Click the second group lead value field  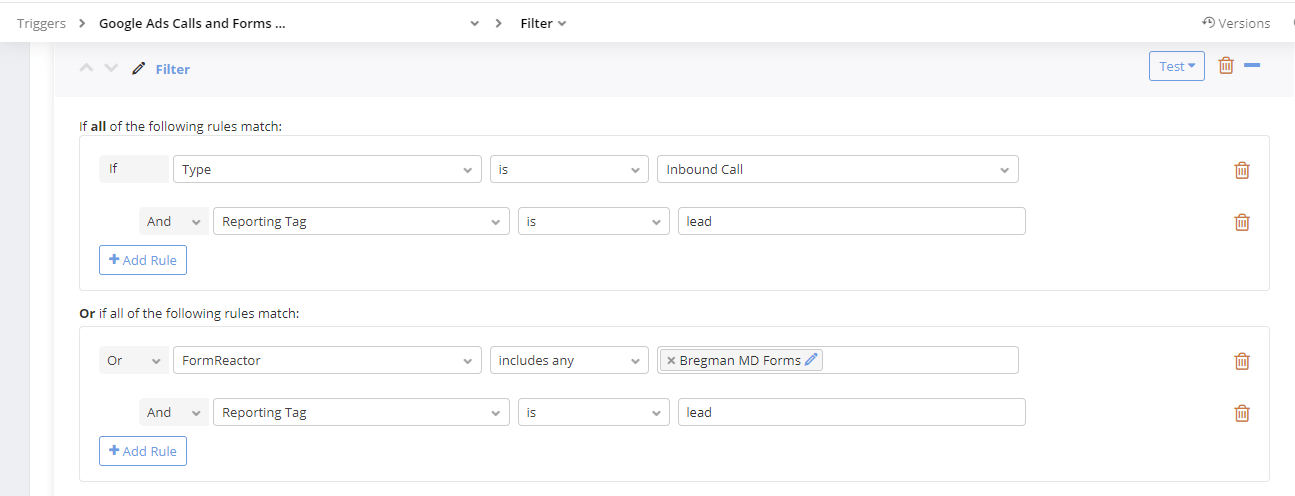click(850, 413)
